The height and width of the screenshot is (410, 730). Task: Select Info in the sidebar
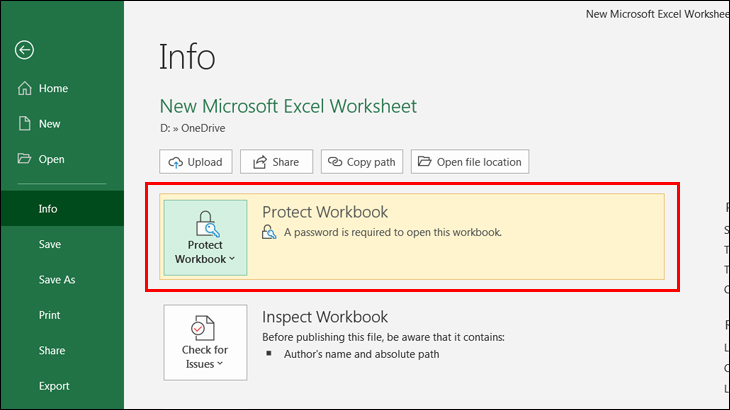click(x=48, y=209)
